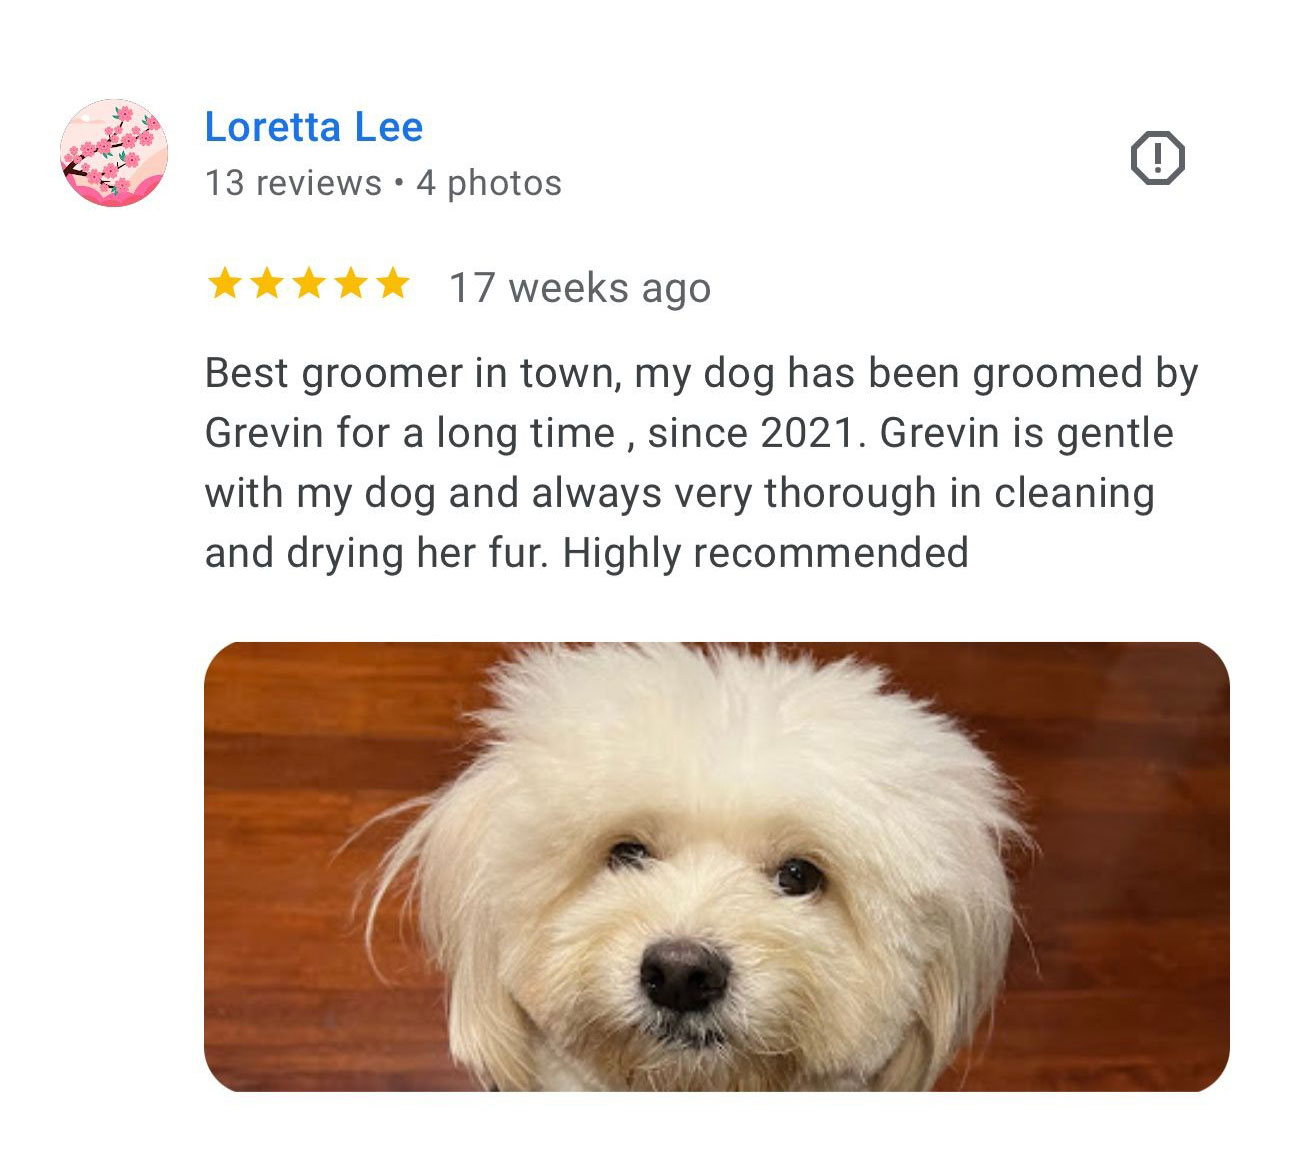Click the report review flag icon

[1157, 158]
